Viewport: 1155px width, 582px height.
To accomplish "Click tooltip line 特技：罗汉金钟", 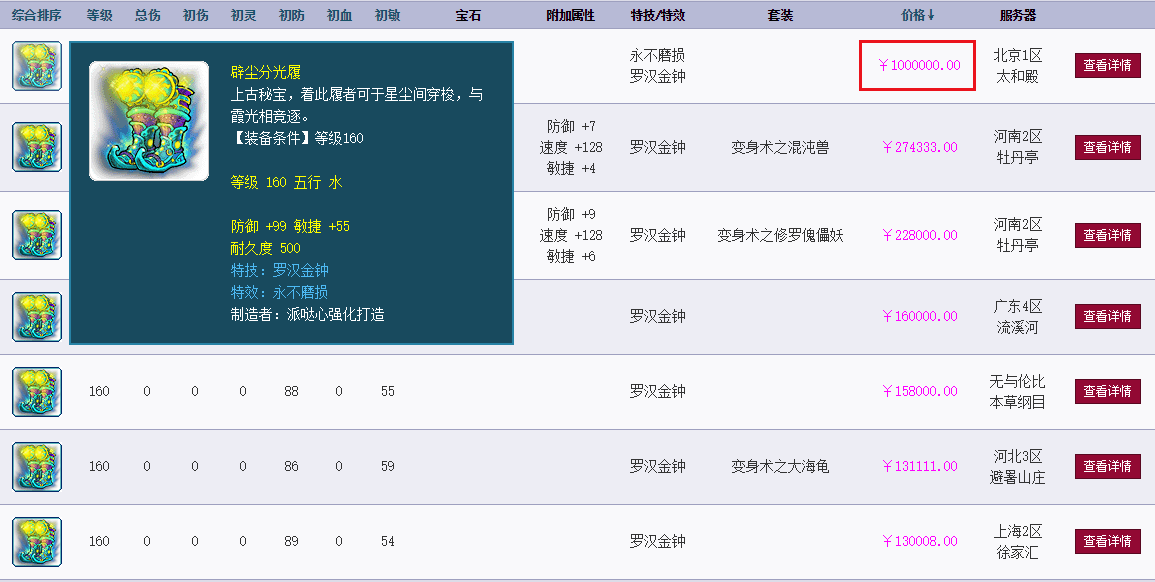I will pos(280,270).
